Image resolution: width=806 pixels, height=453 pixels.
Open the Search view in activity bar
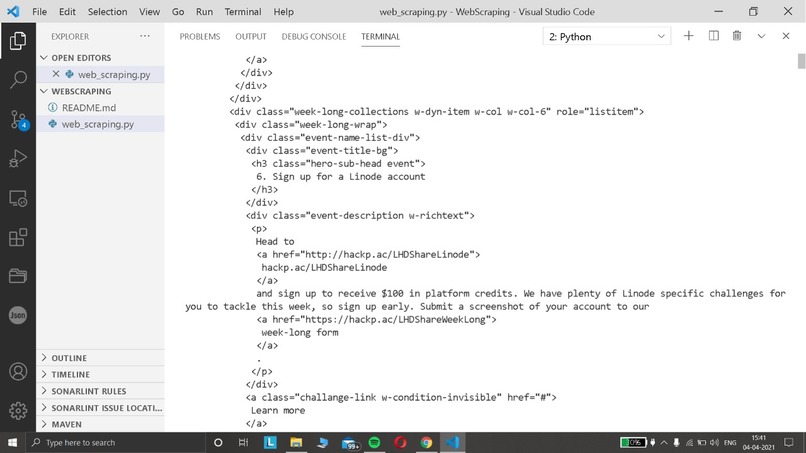[x=18, y=80]
